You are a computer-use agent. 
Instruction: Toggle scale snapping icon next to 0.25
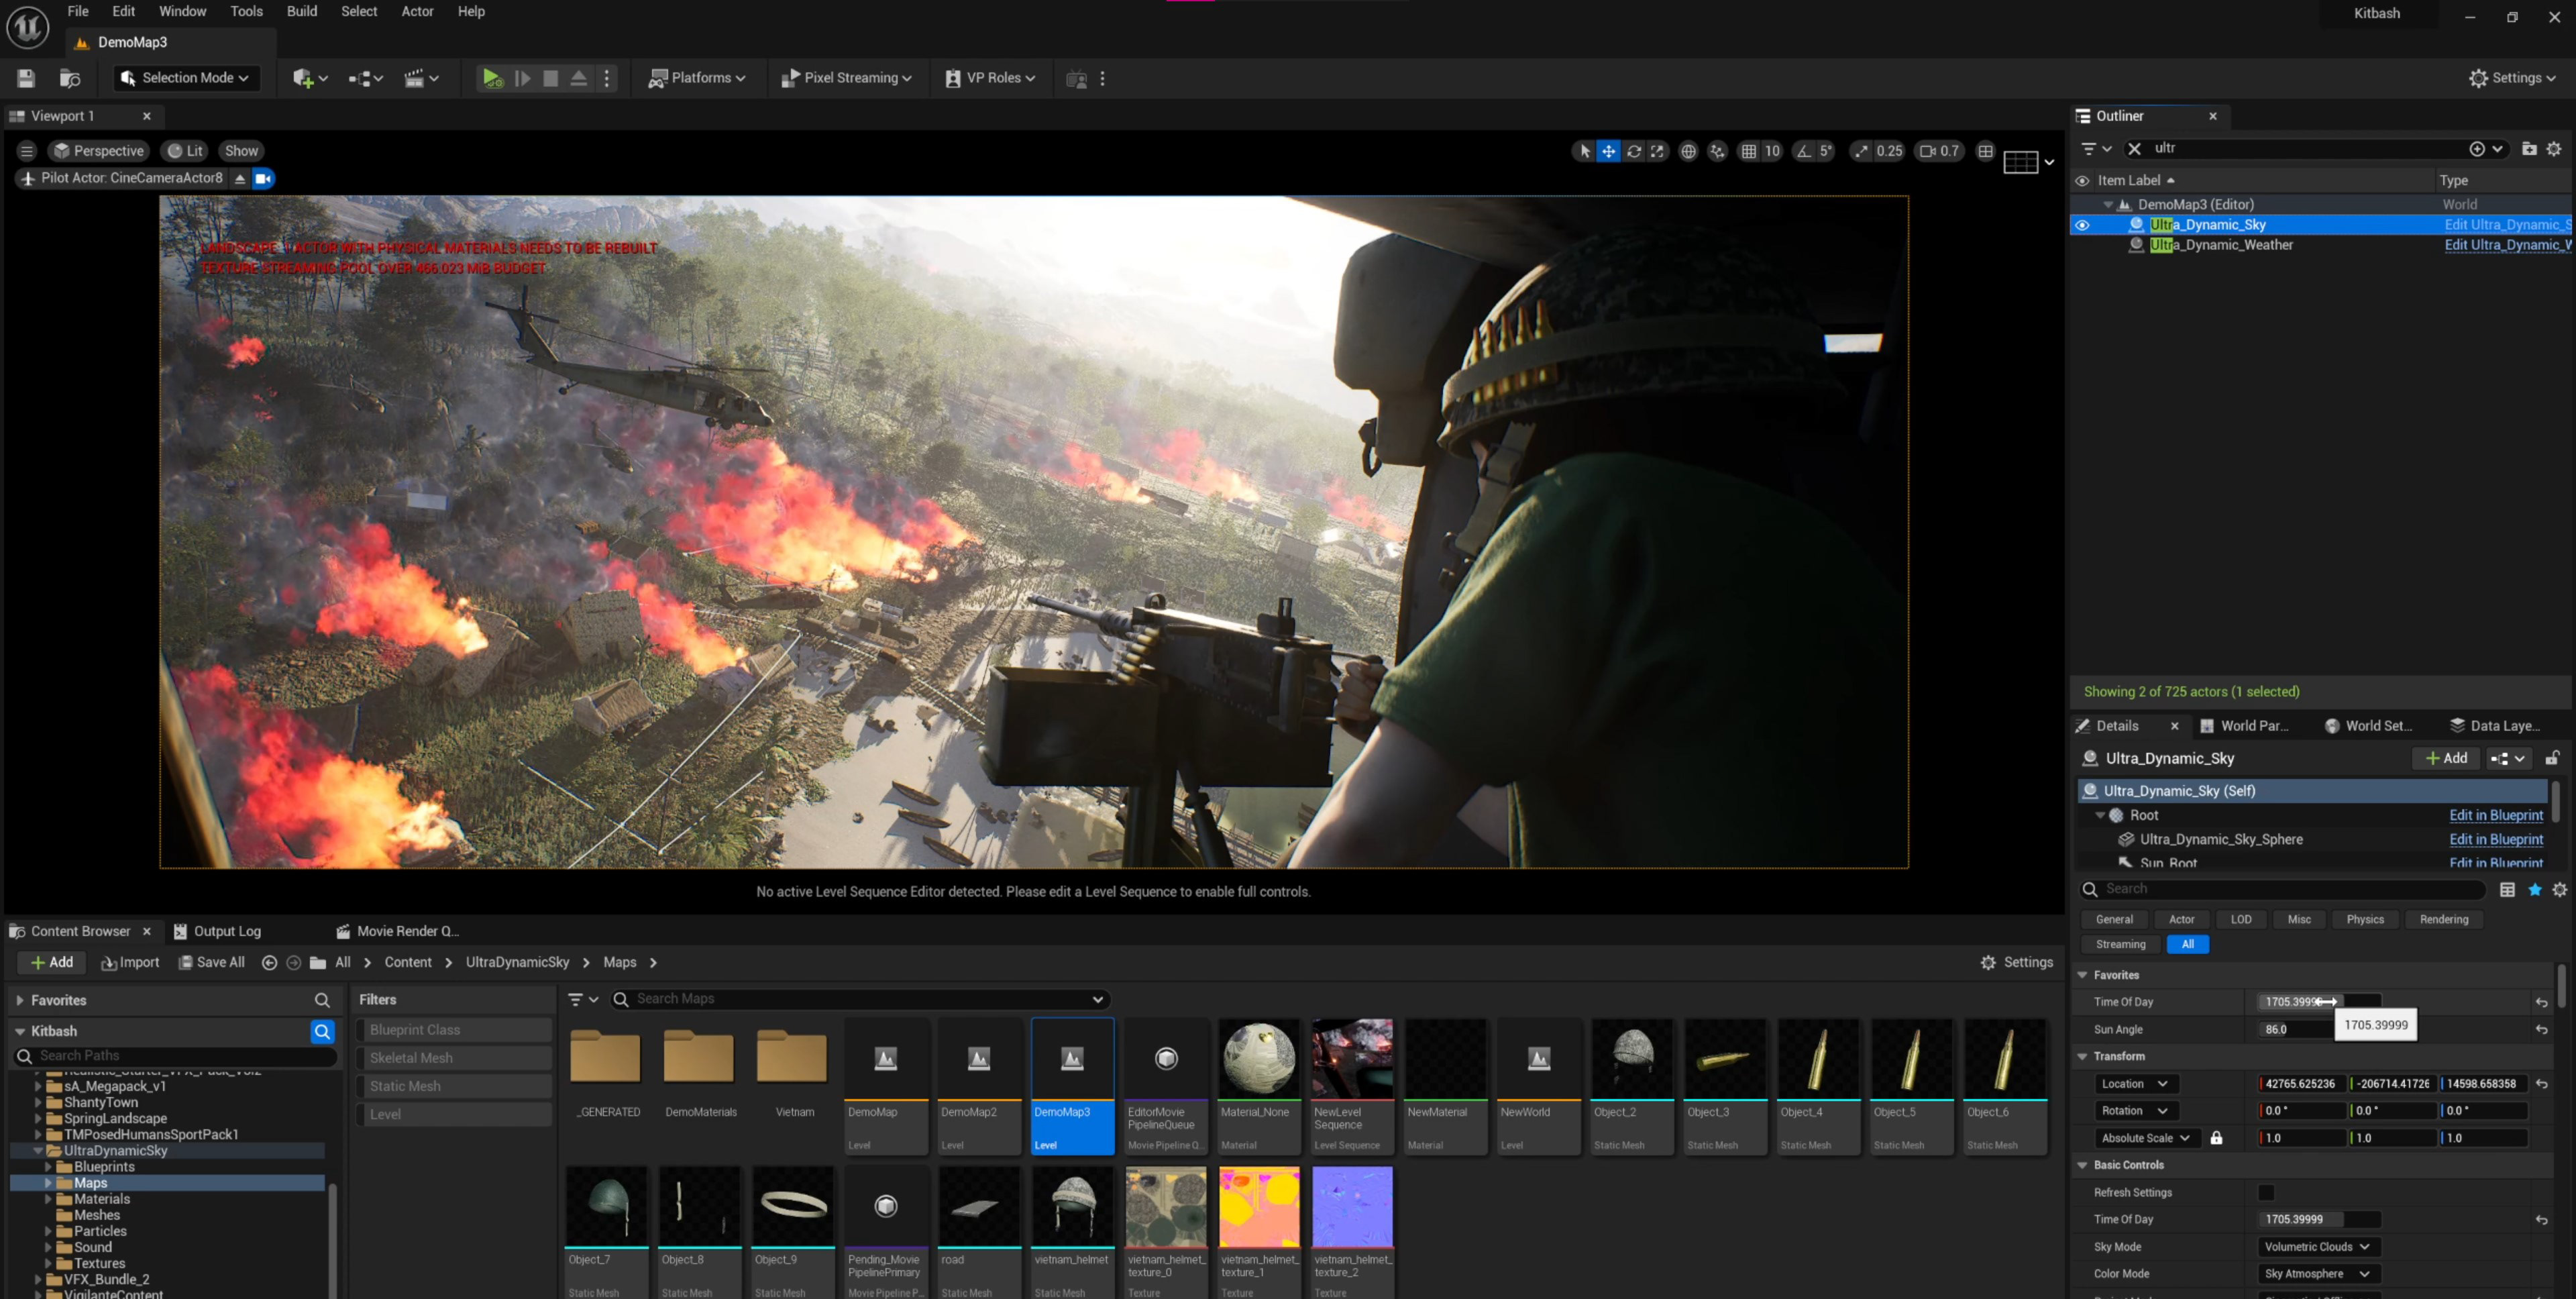pos(1860,151)
